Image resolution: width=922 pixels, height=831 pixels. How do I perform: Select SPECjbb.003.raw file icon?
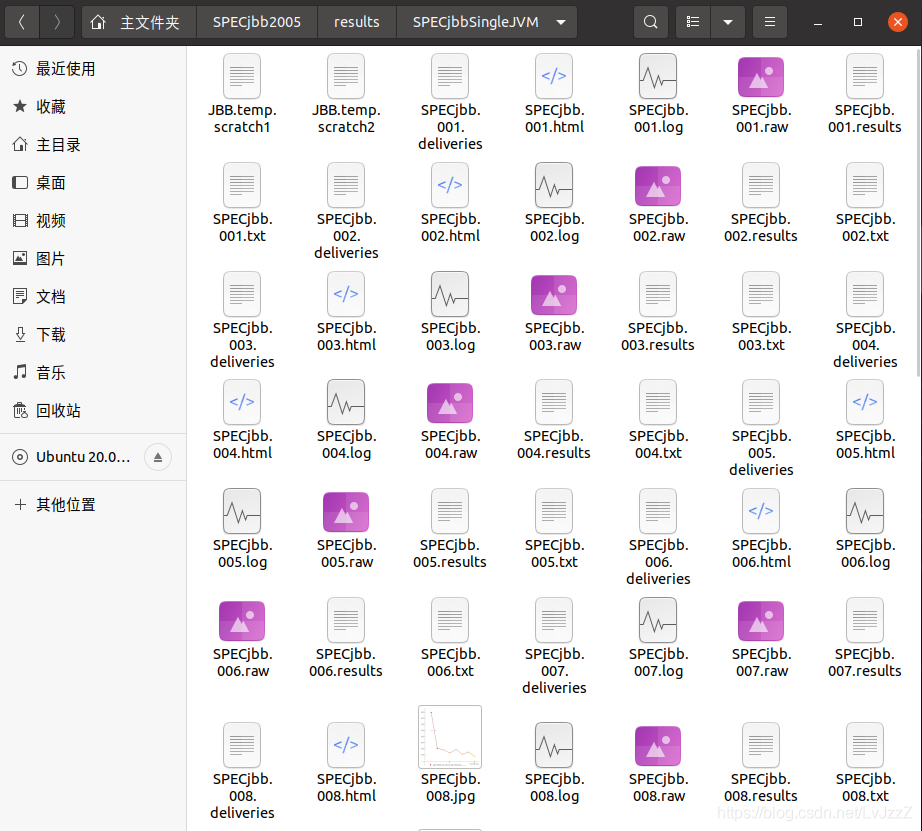(x=554, y=295)
